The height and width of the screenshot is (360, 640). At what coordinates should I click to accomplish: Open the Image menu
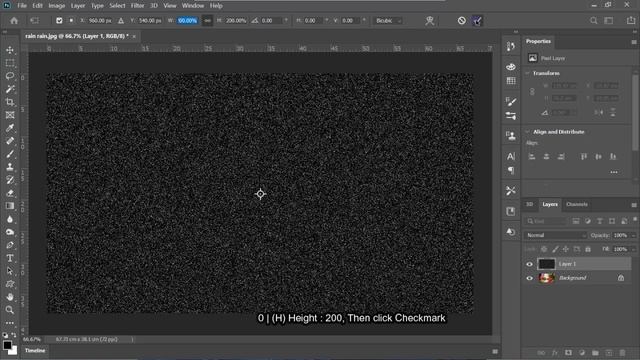tap(57, 6)
